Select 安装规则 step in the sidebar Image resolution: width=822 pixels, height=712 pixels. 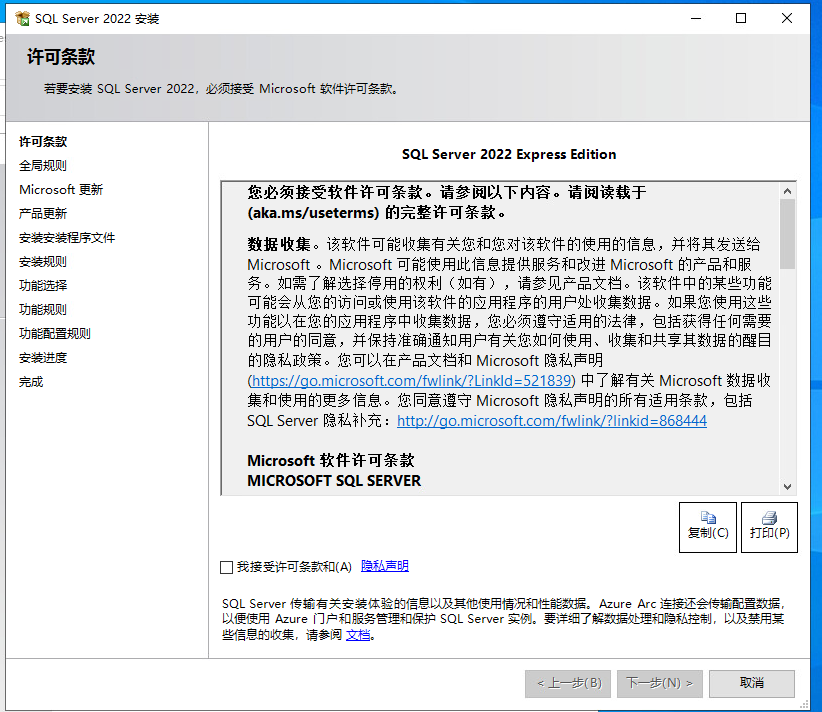(x=43, y=262)
